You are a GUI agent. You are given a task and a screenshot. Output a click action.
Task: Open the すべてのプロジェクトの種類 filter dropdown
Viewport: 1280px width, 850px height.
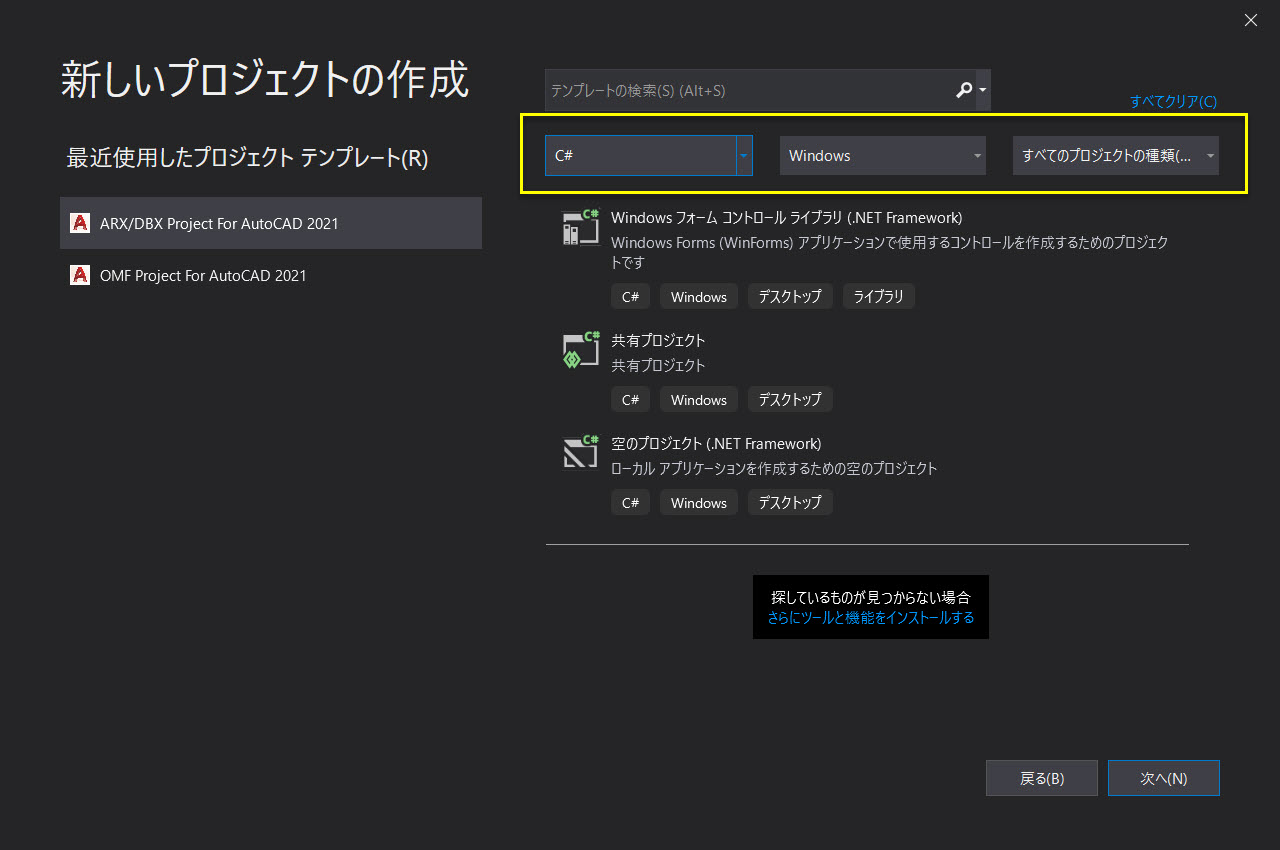[x=1116, y=156]
